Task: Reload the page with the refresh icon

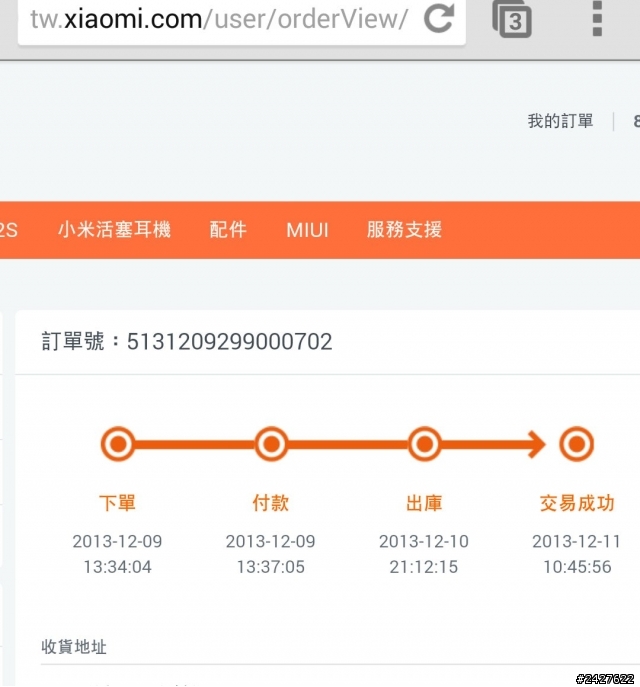Action: [x=439, y=18]
